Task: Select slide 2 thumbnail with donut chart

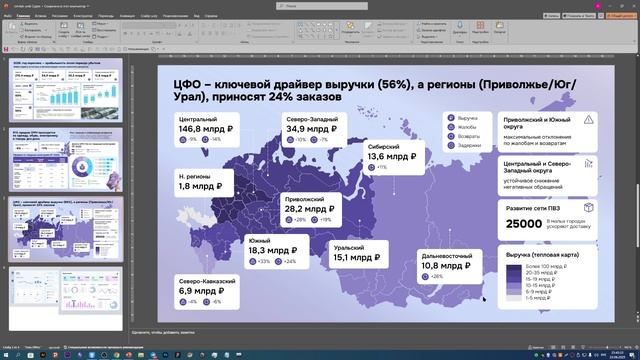Action: click(66, 160)
